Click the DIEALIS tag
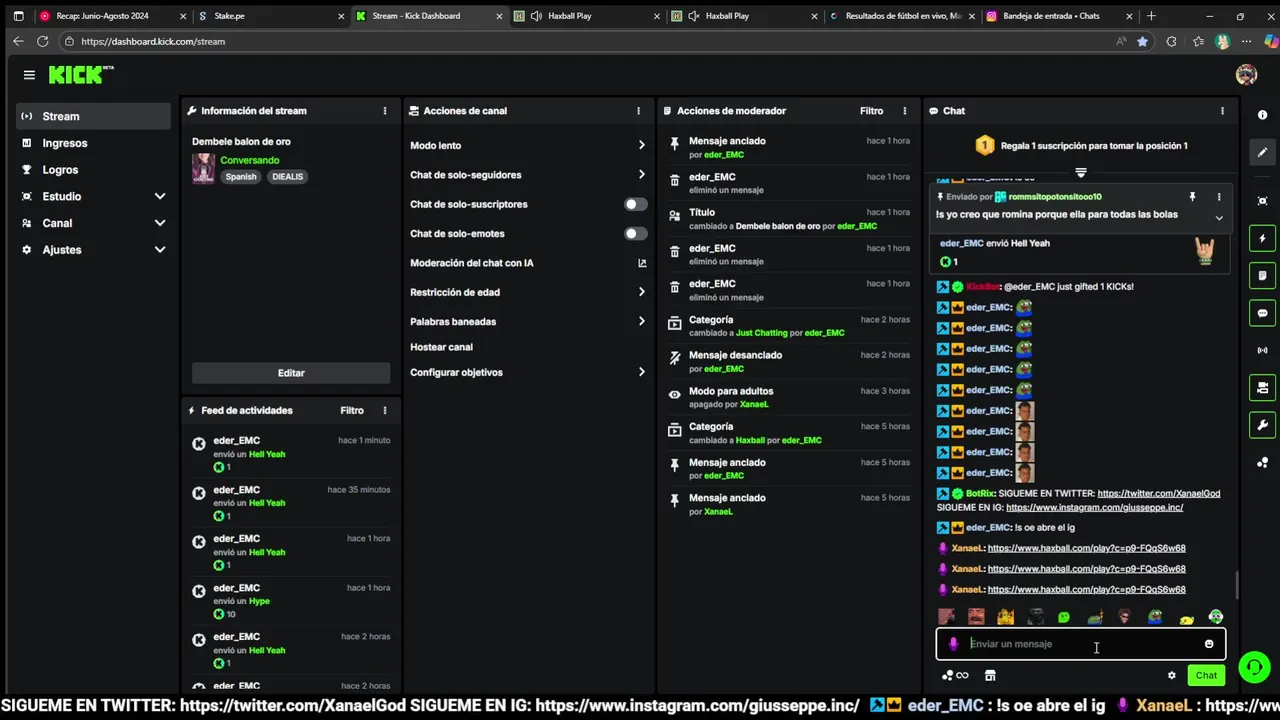Image resolution: width=1280 pixels, height=720 pixels. tap(287, 177)
